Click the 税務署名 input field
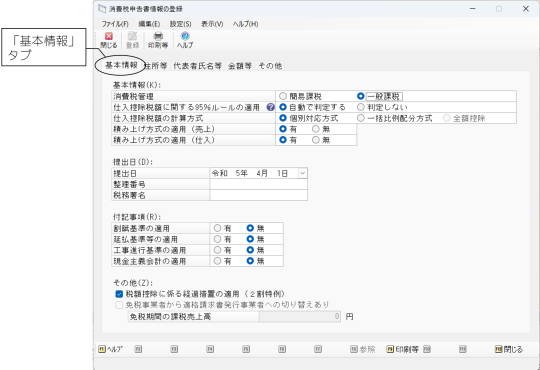Image resolution: width=540 pixels, height=370 pixels. pyautogui.click(x=258, y=195)
